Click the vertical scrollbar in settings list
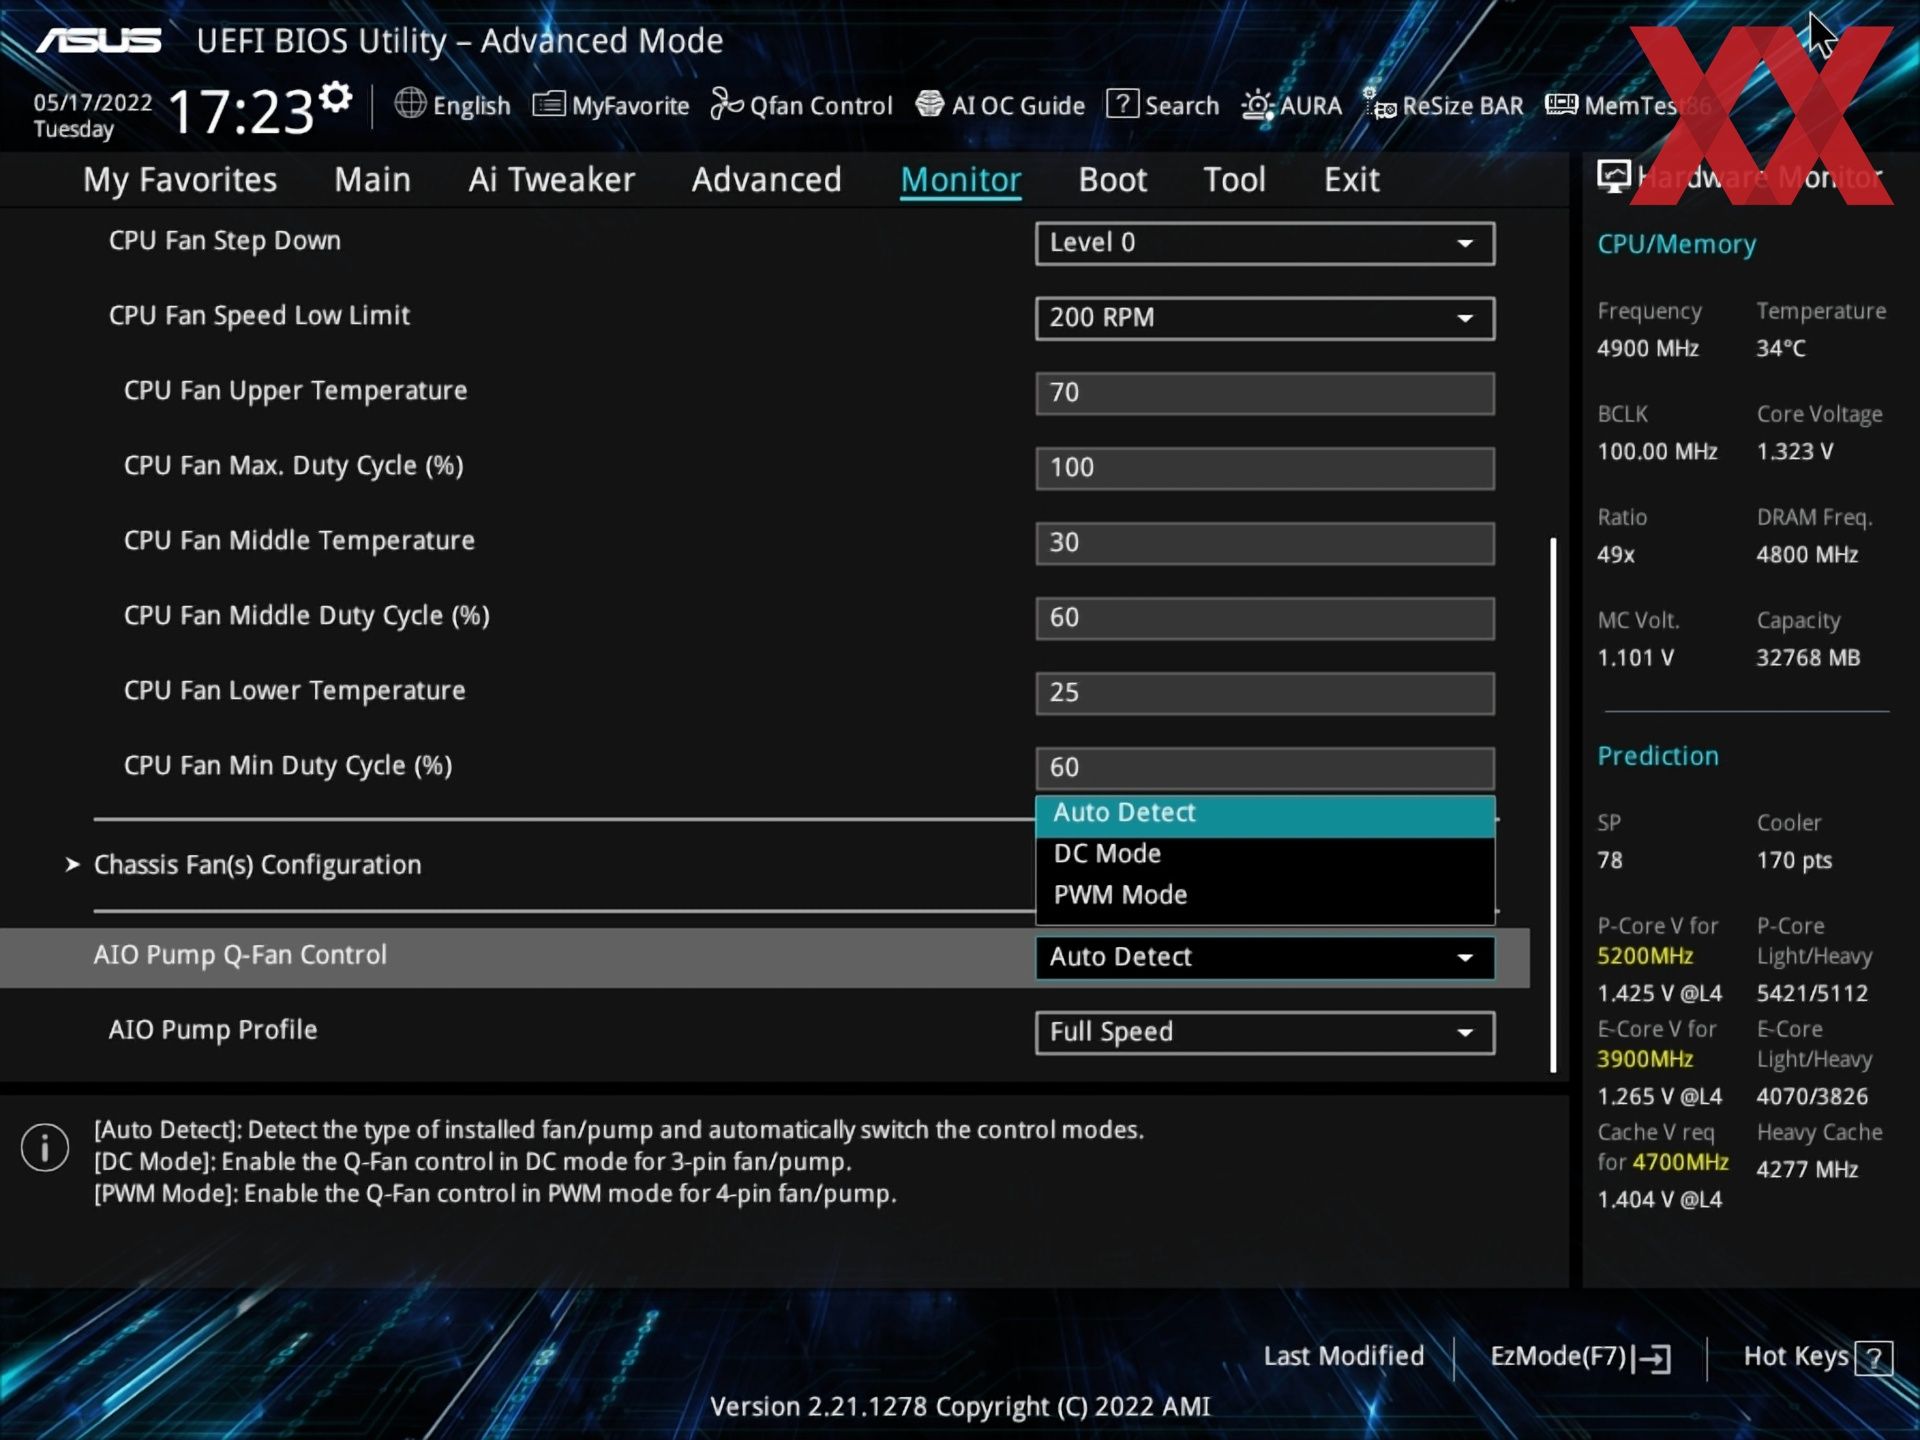The image size is (1920, 1440). (x=1553, y=805)
